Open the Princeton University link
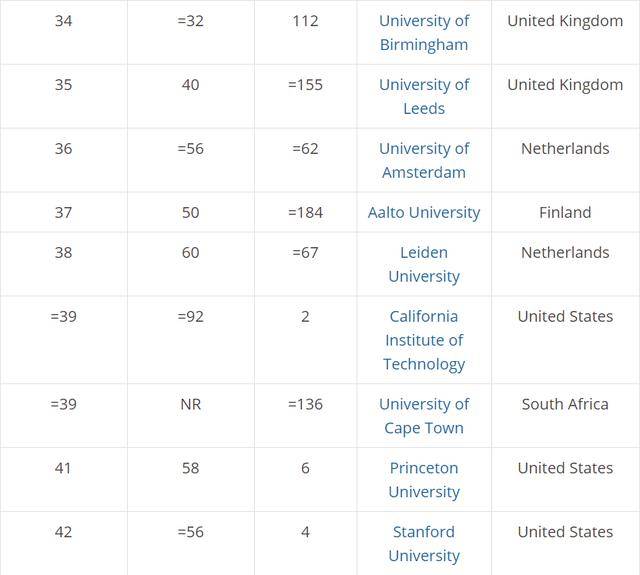 tap(424, 480)
